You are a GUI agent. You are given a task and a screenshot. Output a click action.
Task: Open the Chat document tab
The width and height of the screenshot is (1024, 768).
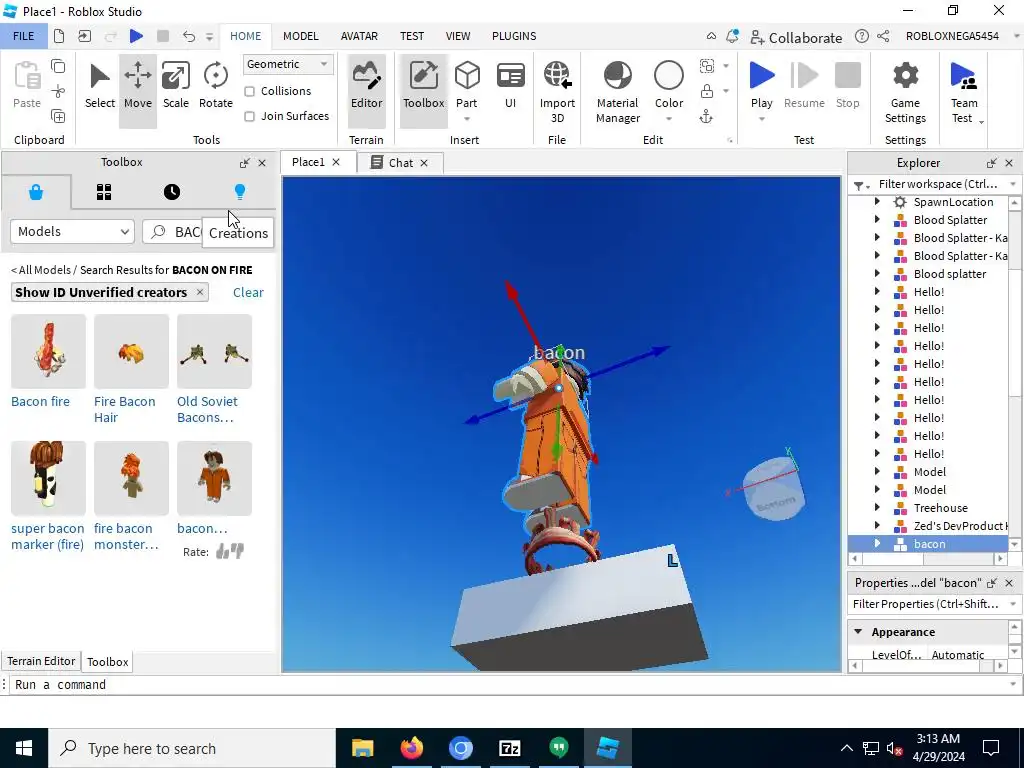[400, 163]
